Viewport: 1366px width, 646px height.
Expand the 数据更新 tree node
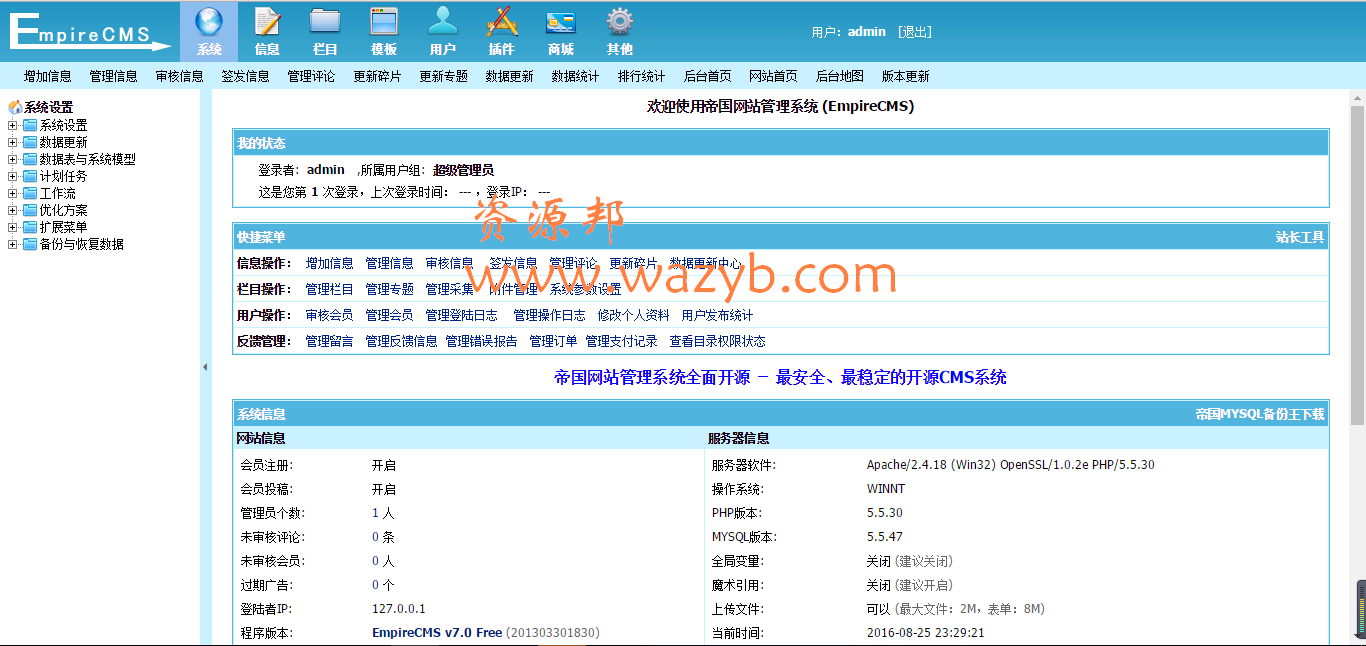(12, 142)
